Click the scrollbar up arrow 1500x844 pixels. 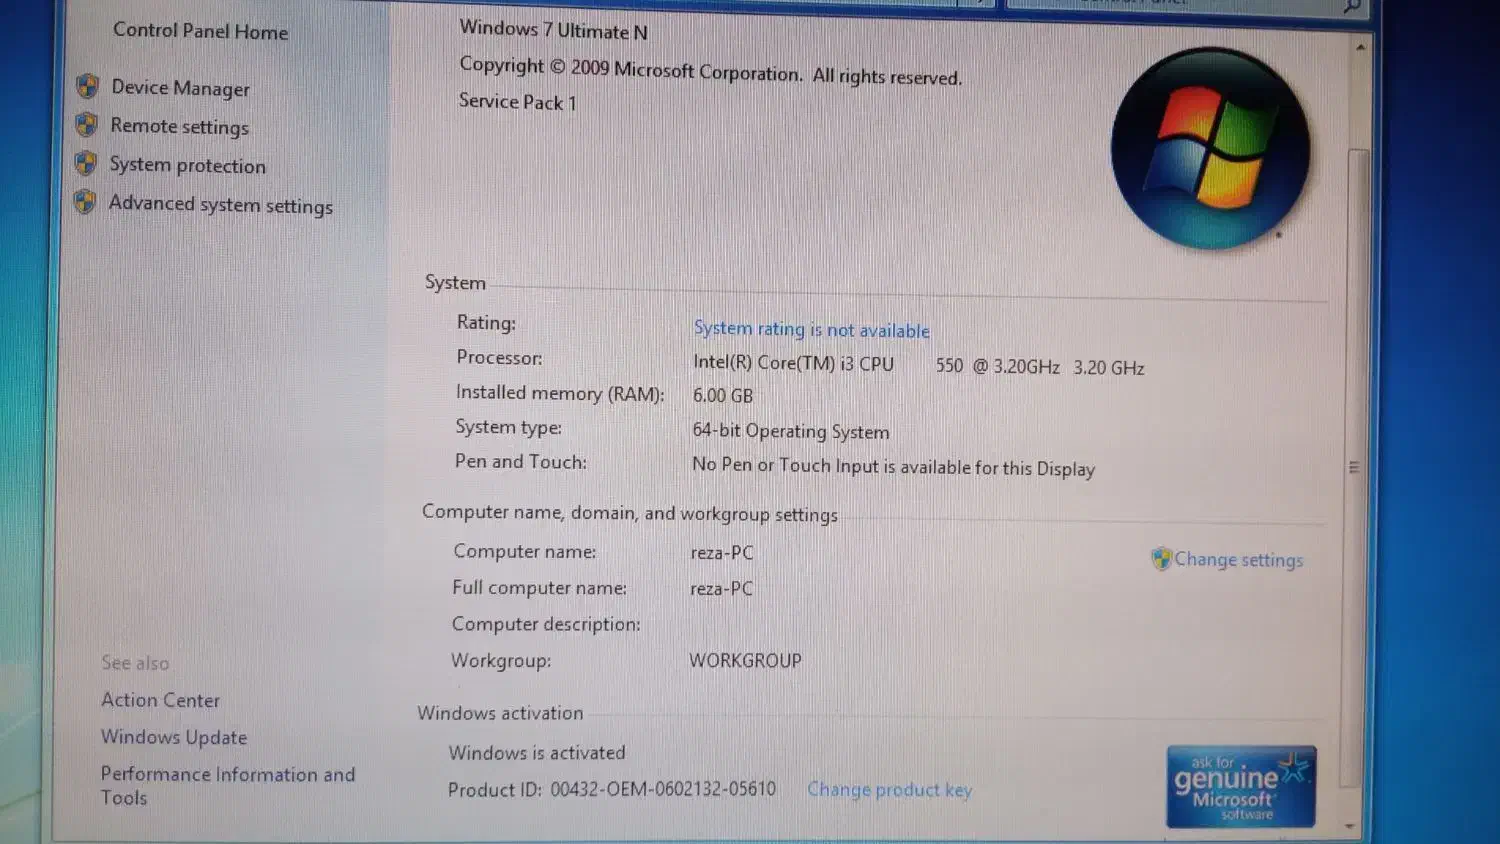click(1360, 47)
